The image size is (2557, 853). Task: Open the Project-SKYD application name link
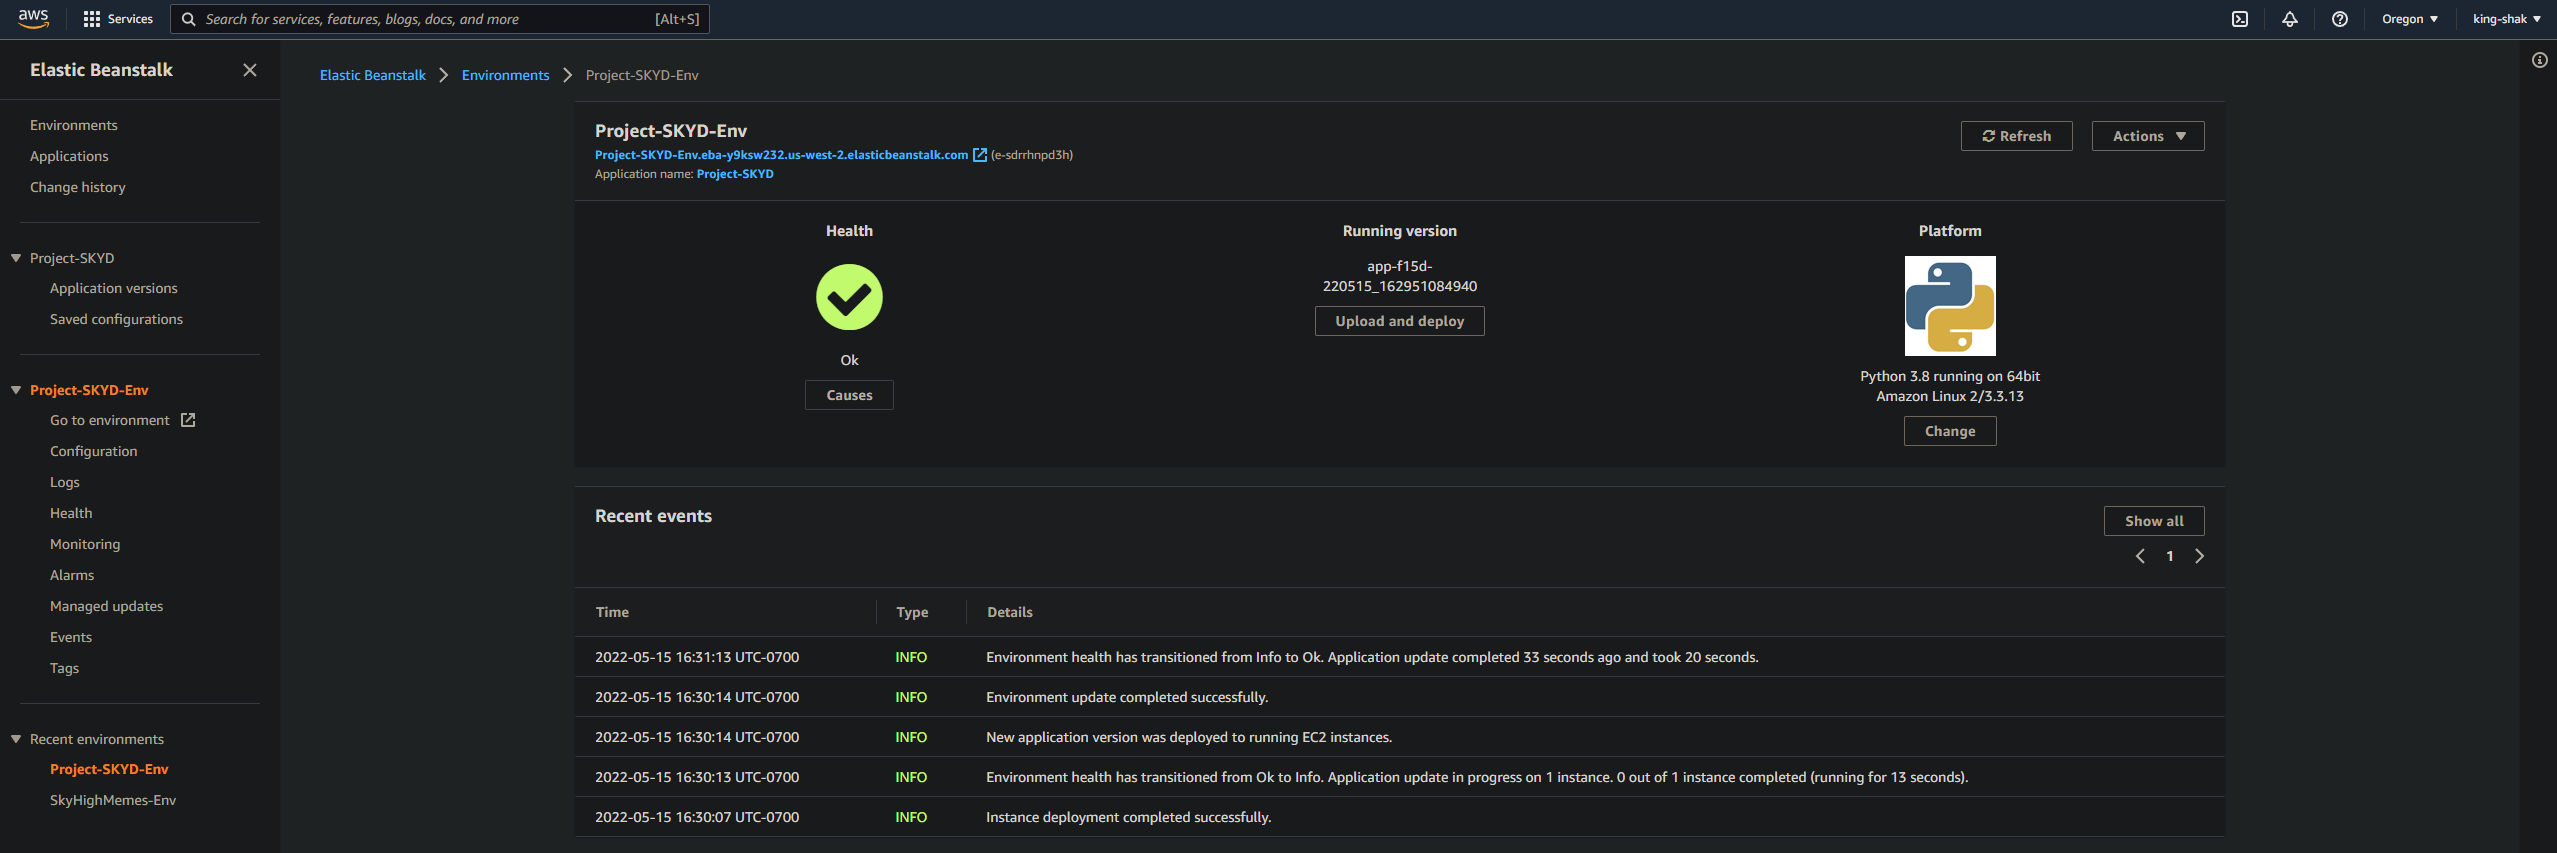pos(735,174)
